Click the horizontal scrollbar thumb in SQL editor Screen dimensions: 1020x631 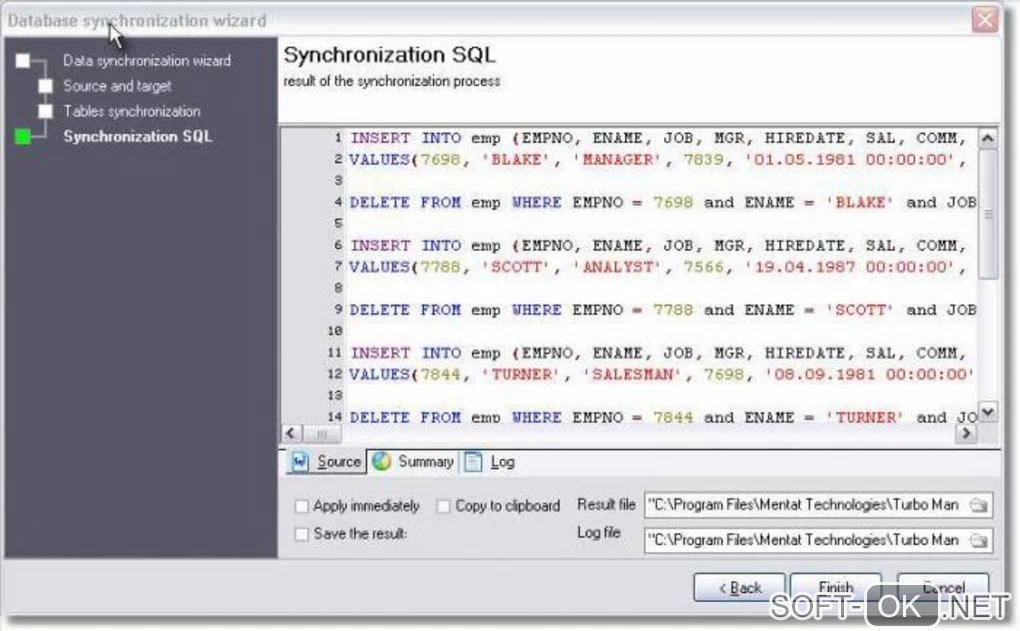pos(322,433)
